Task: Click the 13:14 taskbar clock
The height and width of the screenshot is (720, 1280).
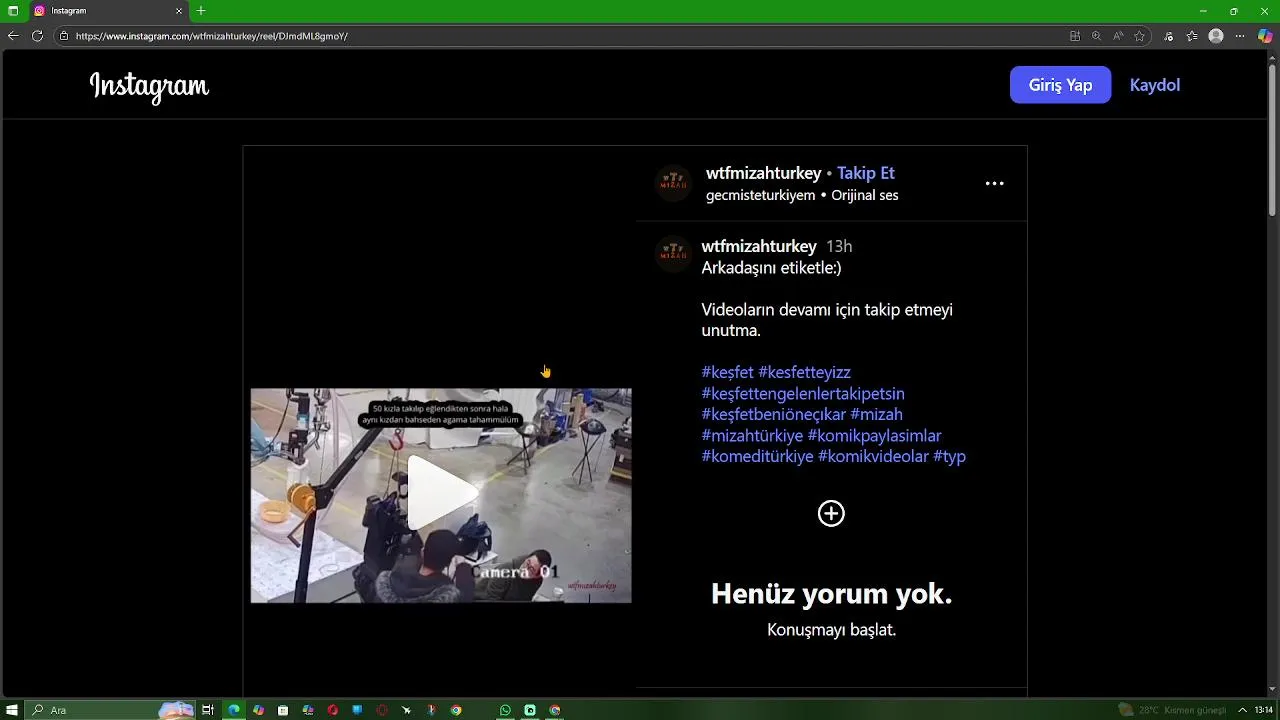Action: pos(1264,710)
